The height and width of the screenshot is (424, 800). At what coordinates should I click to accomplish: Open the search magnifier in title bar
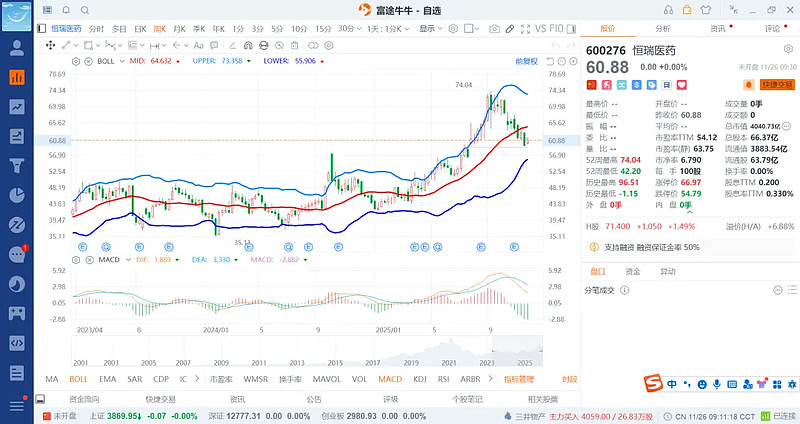tap(85, 10)
